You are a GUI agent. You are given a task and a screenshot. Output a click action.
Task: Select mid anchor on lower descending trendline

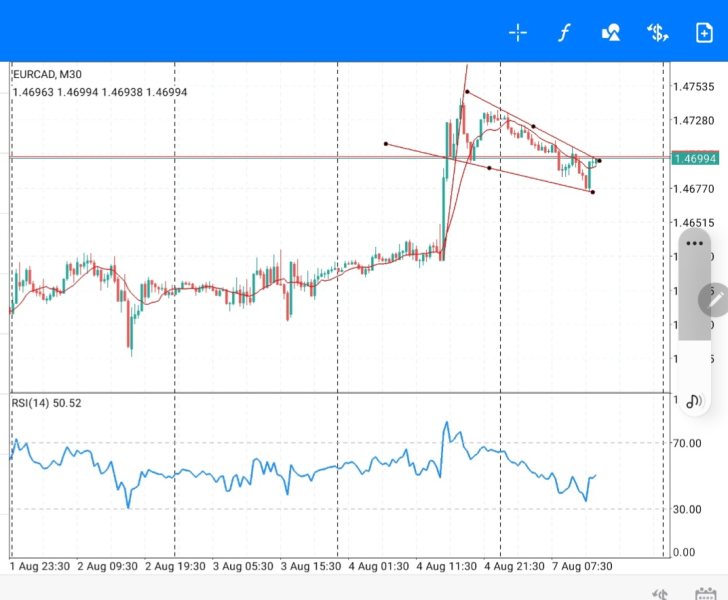point(489,168)
